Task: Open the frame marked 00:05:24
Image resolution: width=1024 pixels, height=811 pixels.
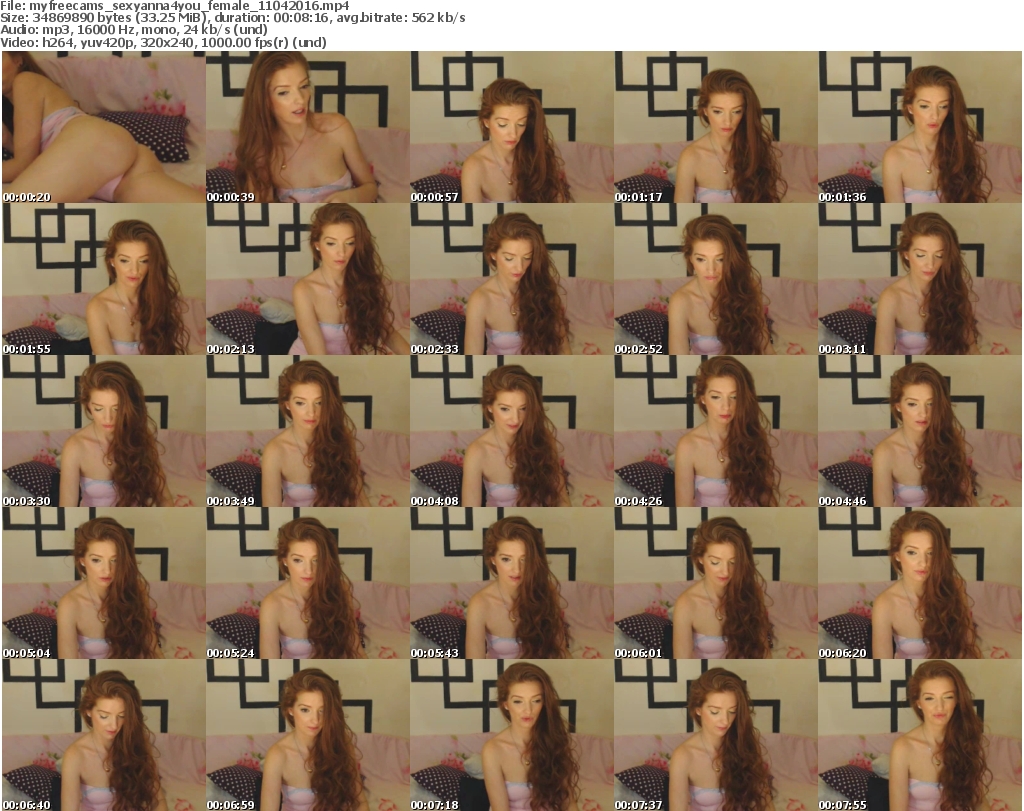Action: pyautogui.click(x=308, y=583)
